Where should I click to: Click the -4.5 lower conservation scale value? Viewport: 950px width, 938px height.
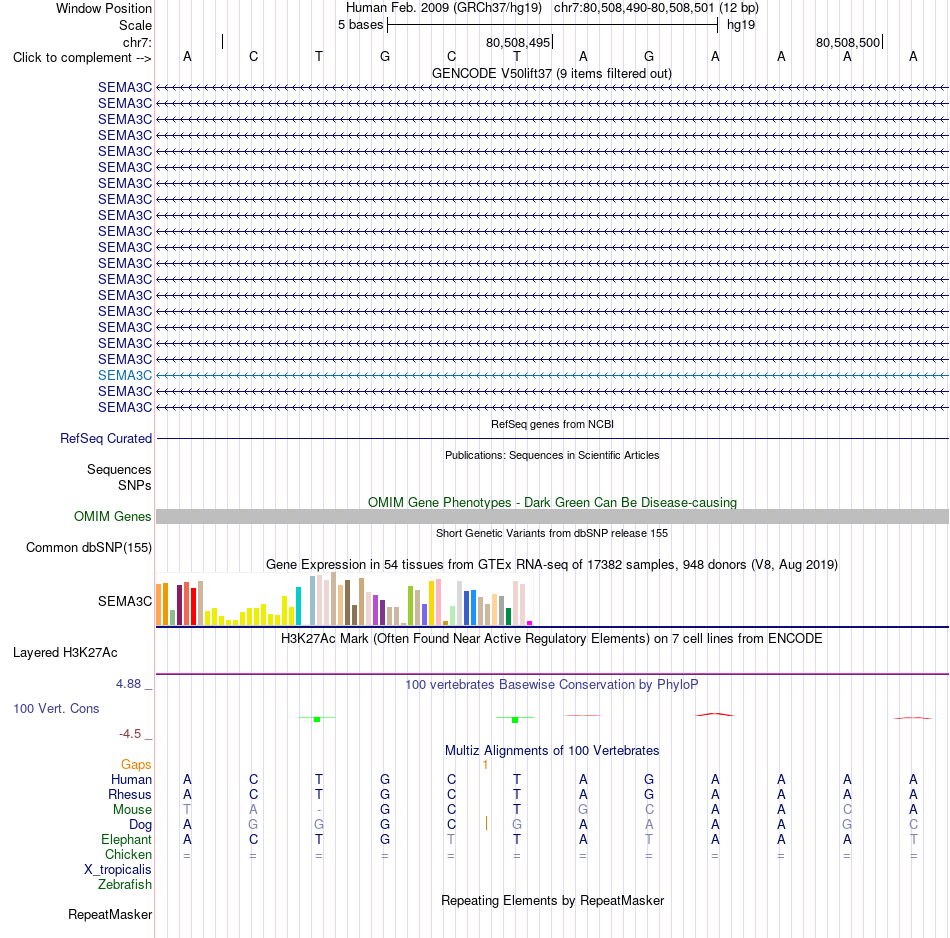[x=130, y=734]
